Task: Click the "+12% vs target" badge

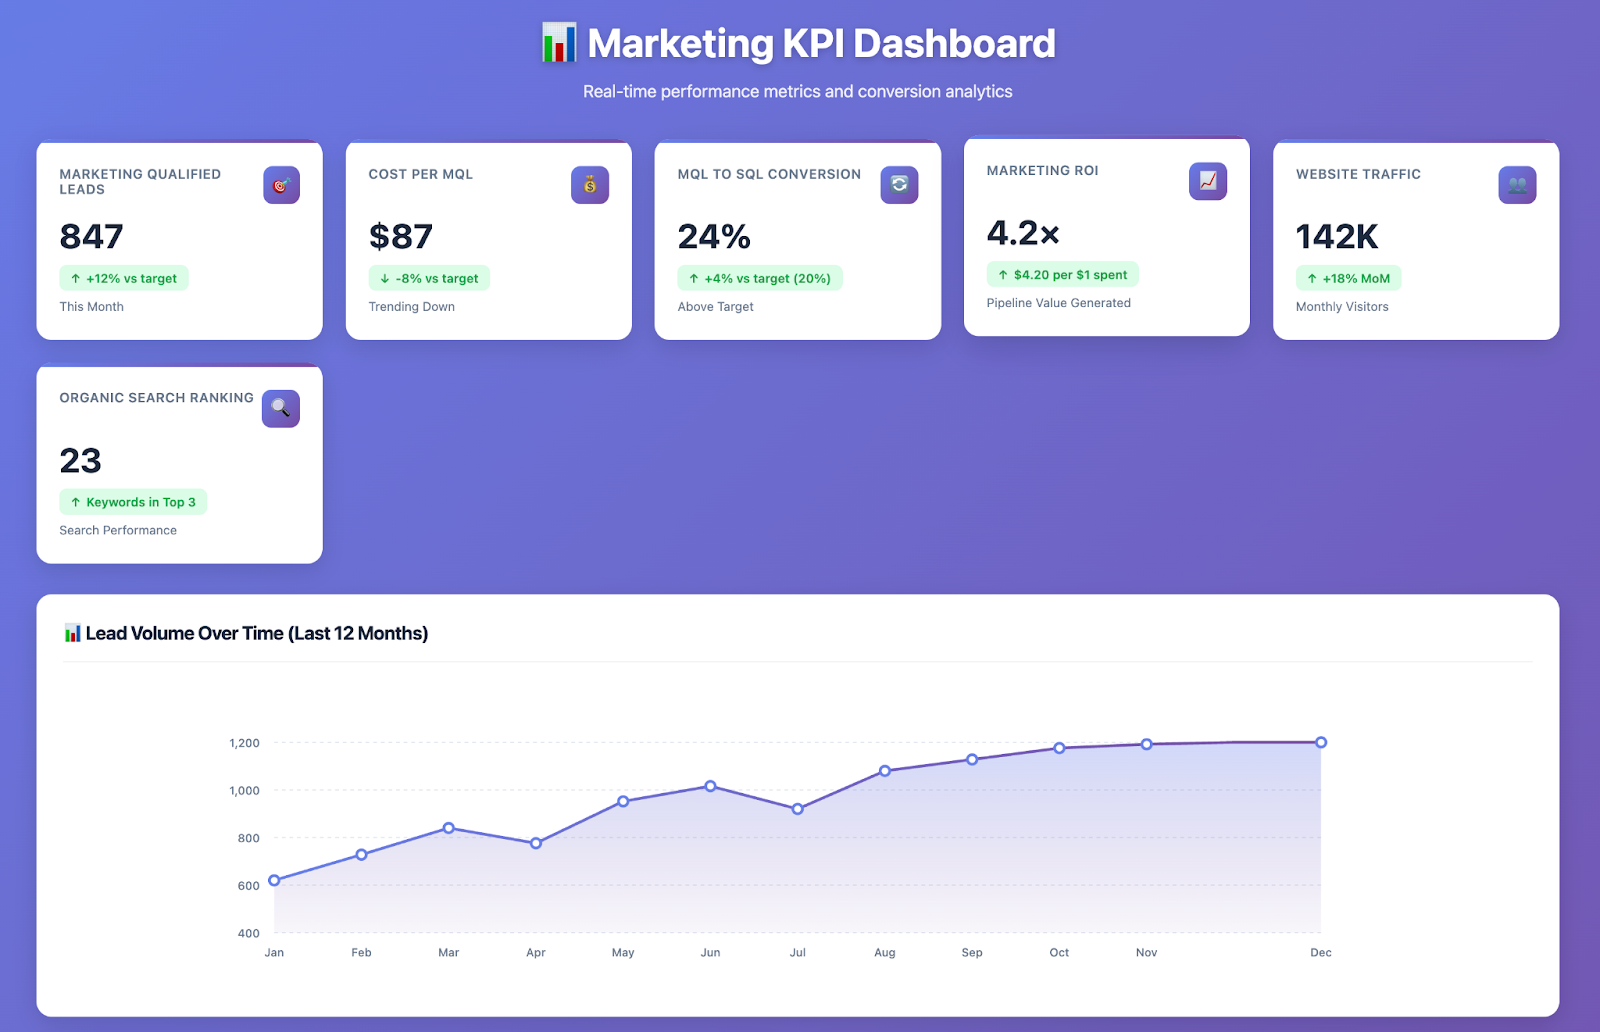Action: pyautogui.click(x=123, y=278)
